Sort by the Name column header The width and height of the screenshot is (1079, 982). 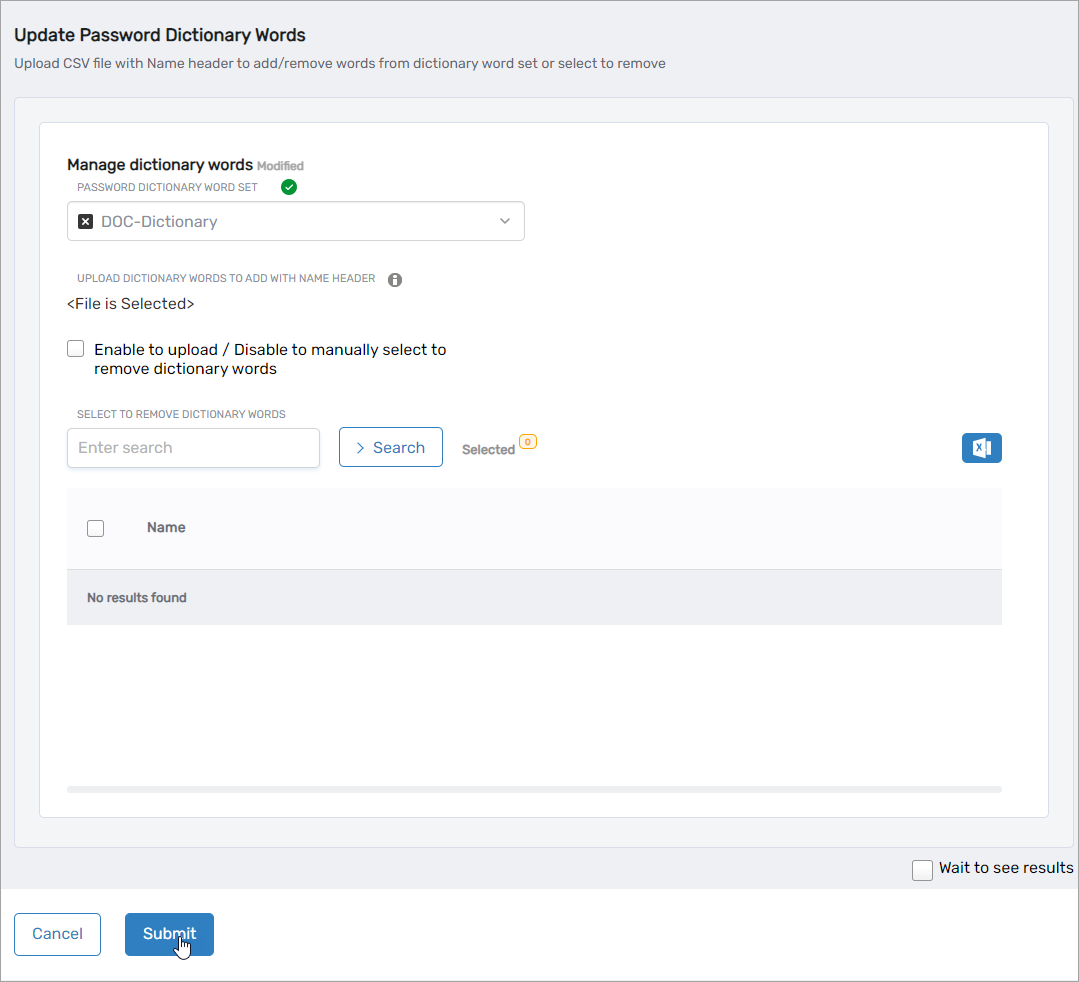click(x=166, y=527)
